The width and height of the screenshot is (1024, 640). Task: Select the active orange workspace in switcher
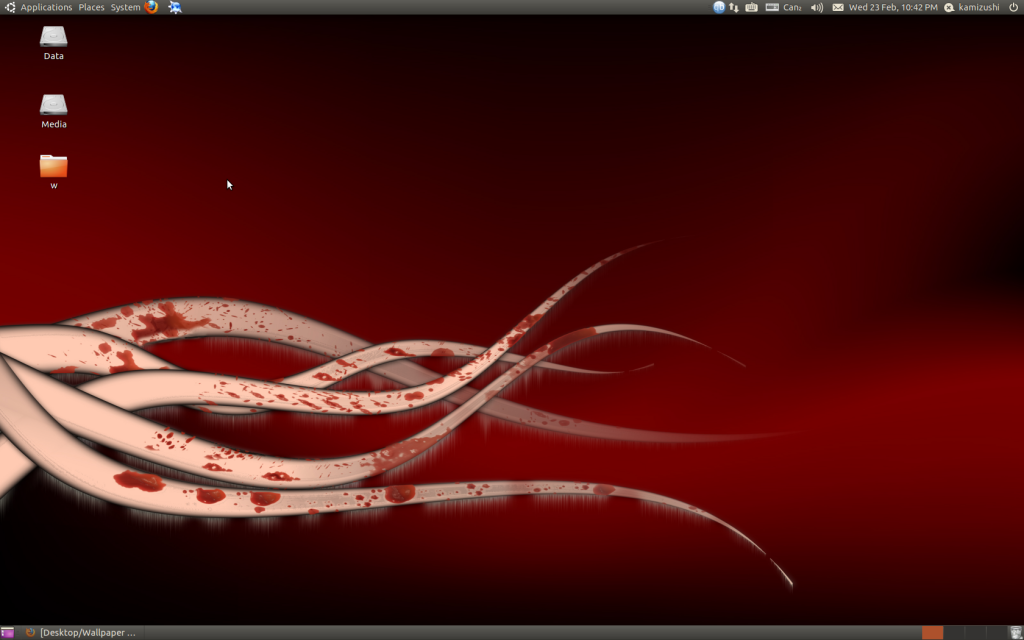(x=932, y=632)
